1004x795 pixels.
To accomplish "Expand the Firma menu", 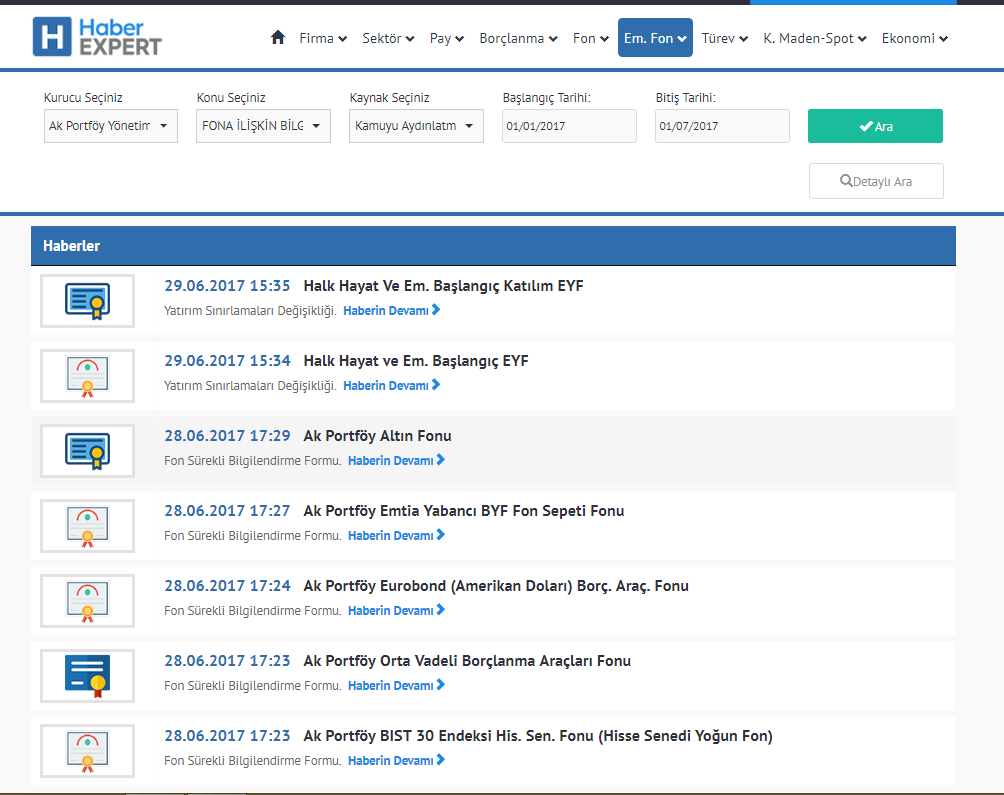I will [x=323, y=38].
